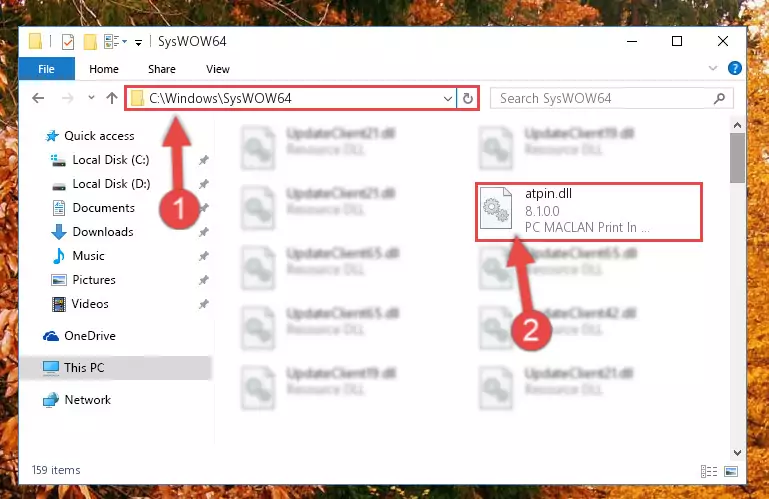Go forward with the Forward arrow

tap(67, 98)
